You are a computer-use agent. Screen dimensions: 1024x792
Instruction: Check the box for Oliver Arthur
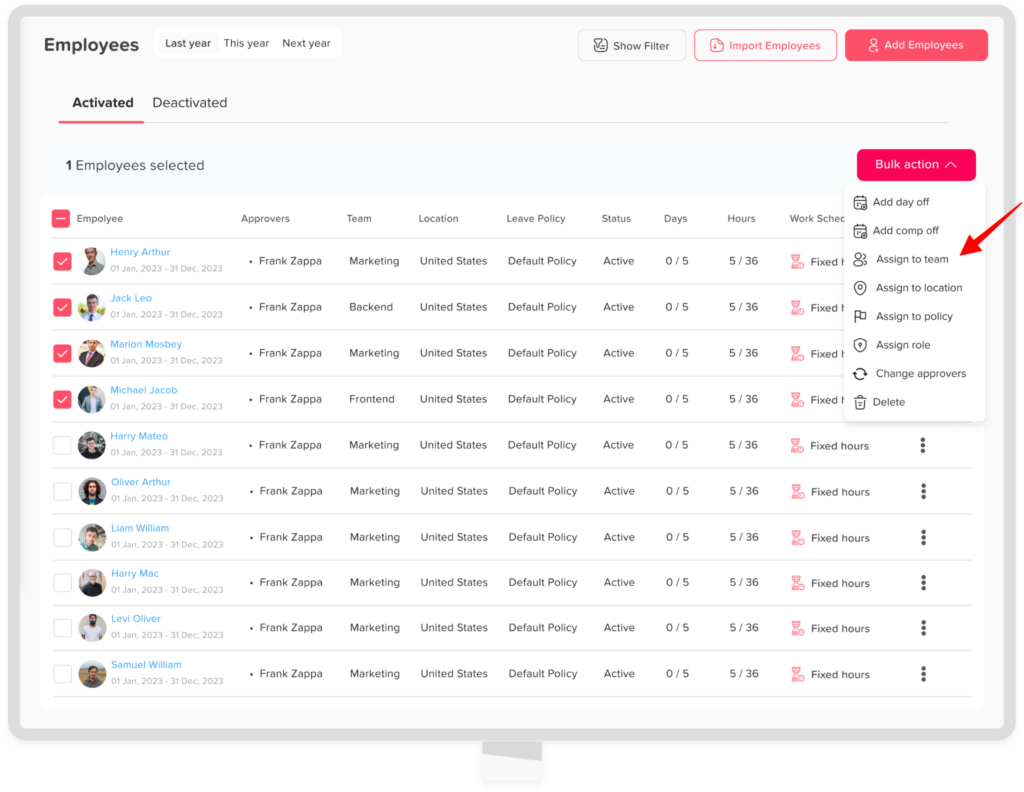(62, 491)
